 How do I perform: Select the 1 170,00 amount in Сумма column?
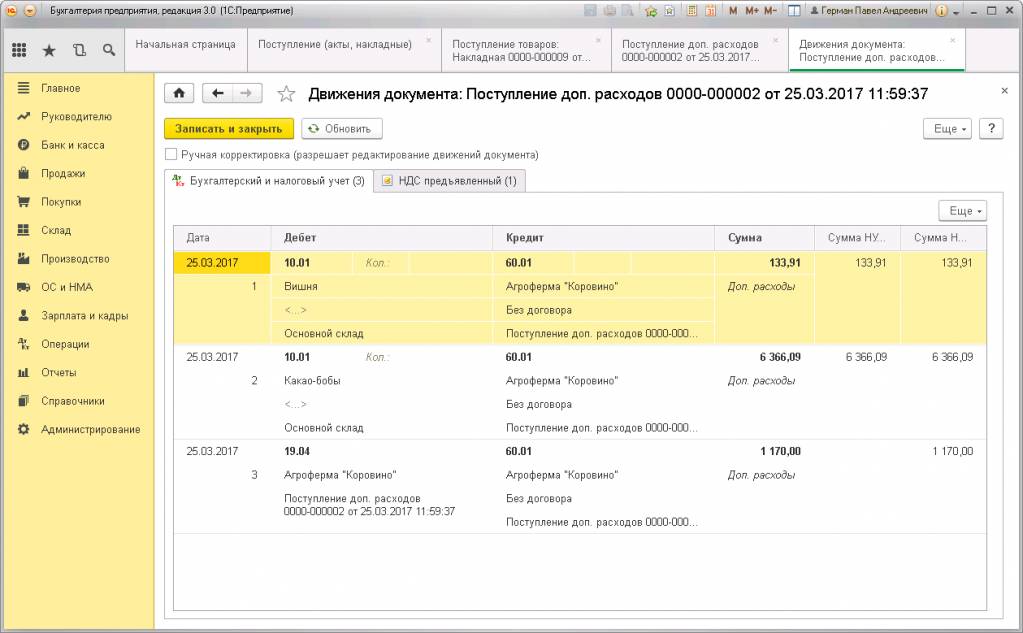coord(780,451)
